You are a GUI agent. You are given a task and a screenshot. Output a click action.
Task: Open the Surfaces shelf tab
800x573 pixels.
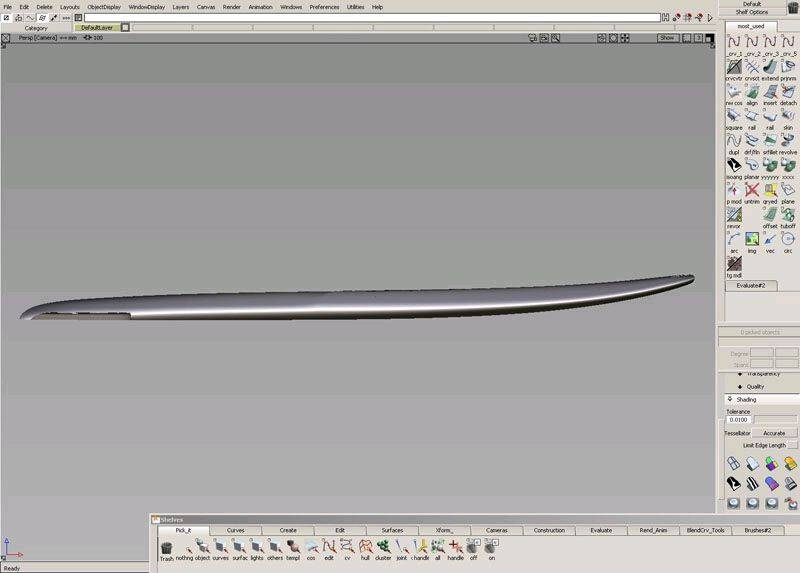(392, 530)
